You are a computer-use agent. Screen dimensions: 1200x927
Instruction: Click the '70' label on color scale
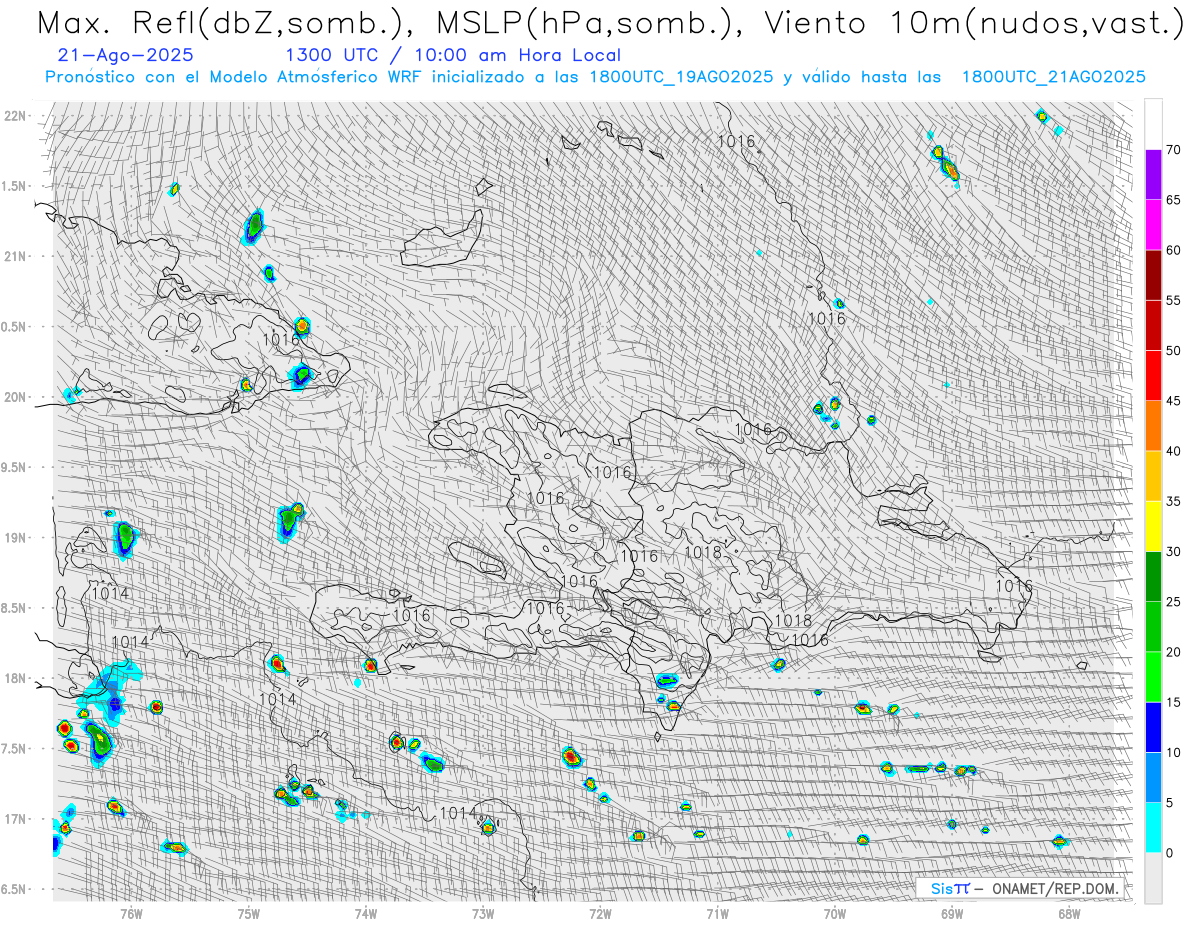pyautogui.click(x=1174, y=150)
